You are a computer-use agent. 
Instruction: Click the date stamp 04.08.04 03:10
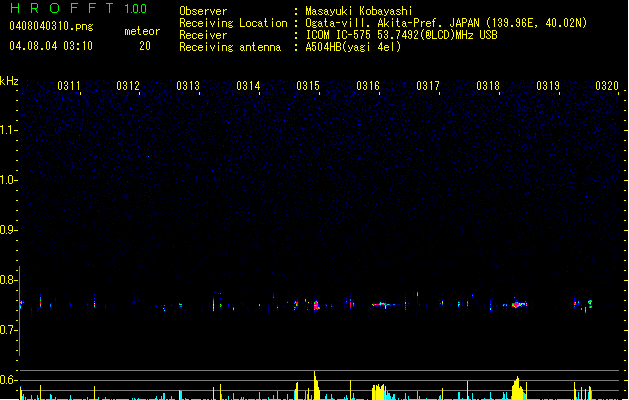pyautogui.click(x=51, y=46)
